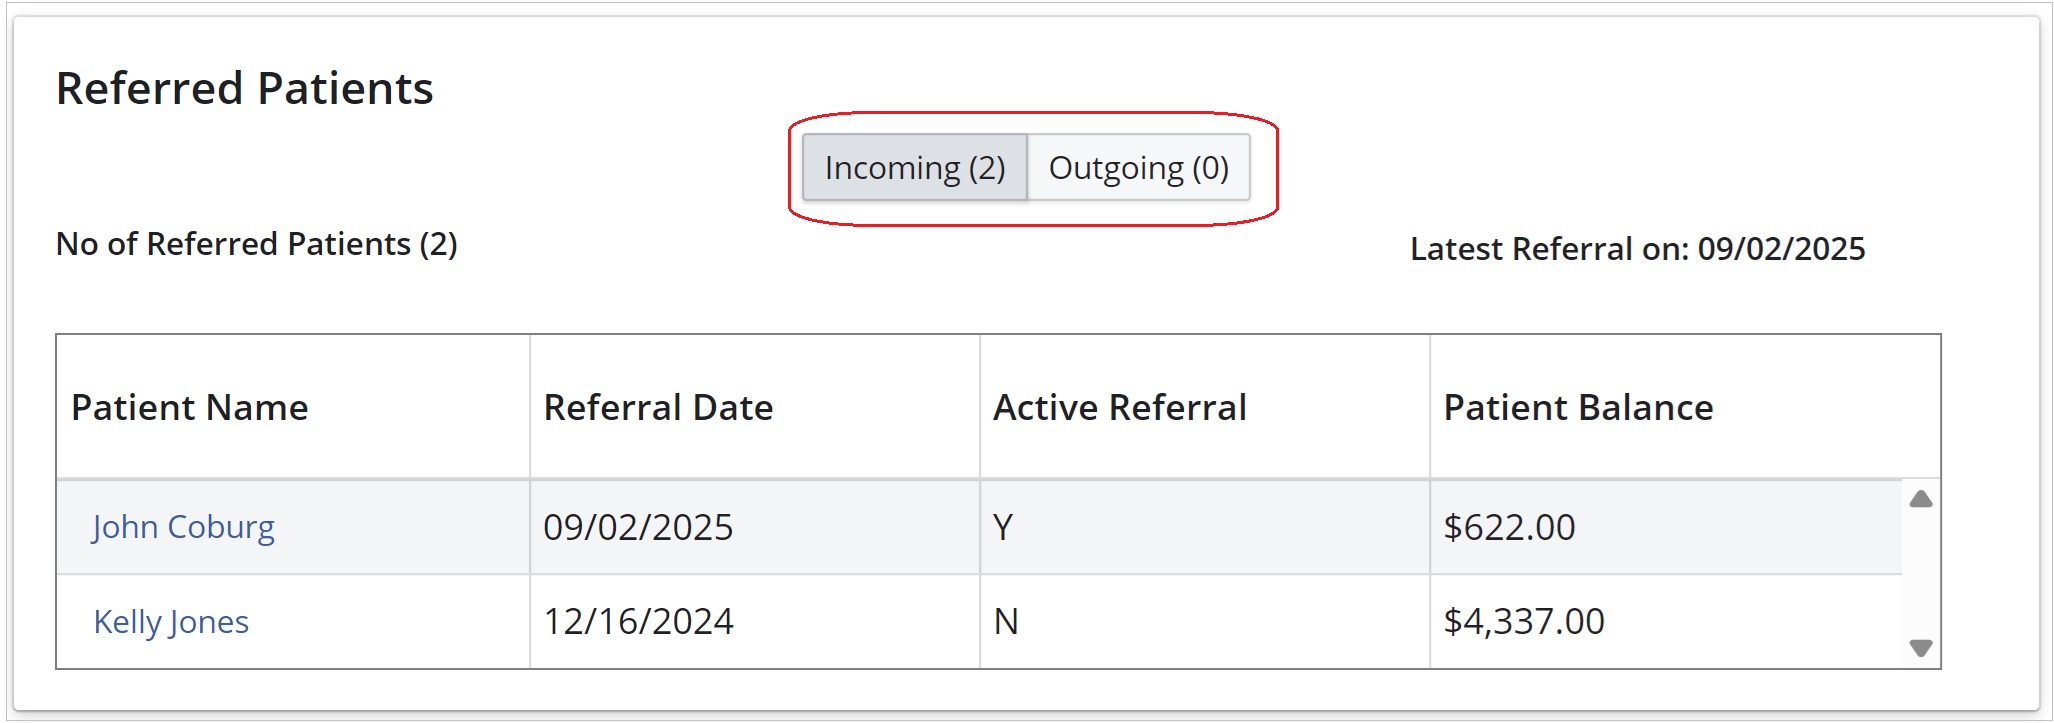Click the 12/16/2024 referral date cell
The height and width of the screenshot is (723, 2054).
[638, 622]
